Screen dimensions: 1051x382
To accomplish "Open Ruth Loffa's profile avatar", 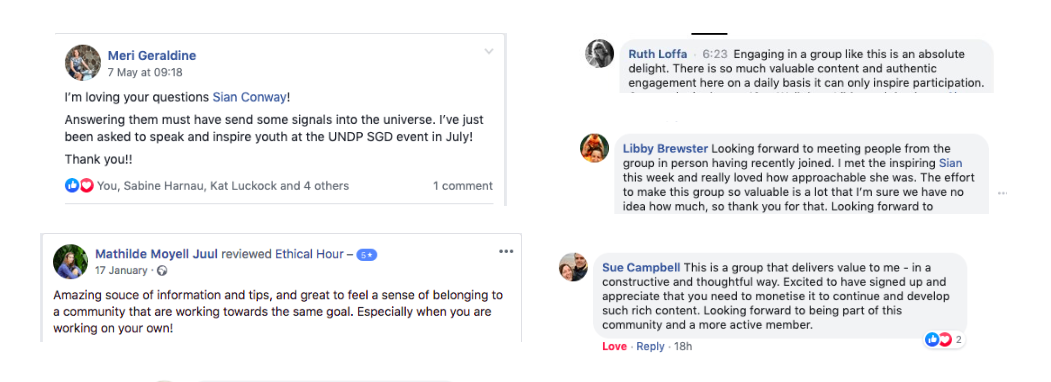I will [597, 53].
